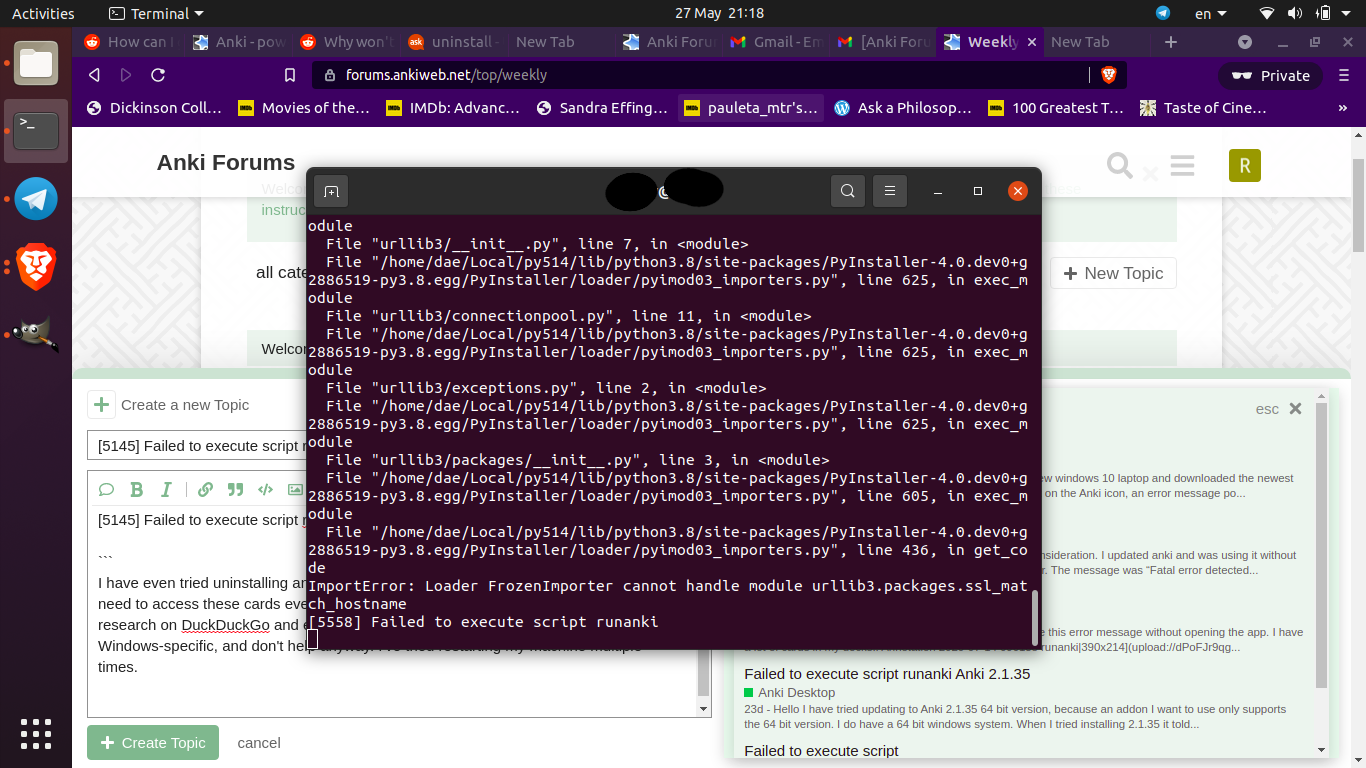1366x768 pixels.
Task: Apply blockquote using the quote-marks icon
Action: click(x=236, y=489)
